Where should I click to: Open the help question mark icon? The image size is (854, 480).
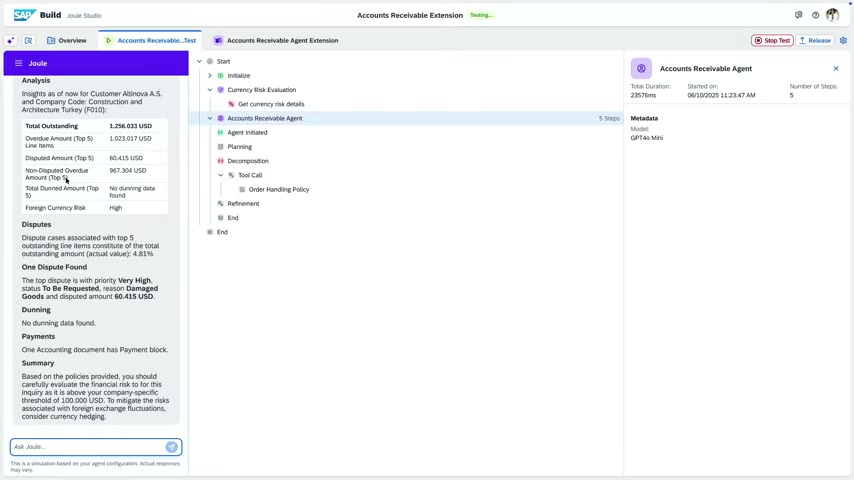click(815, 15)
